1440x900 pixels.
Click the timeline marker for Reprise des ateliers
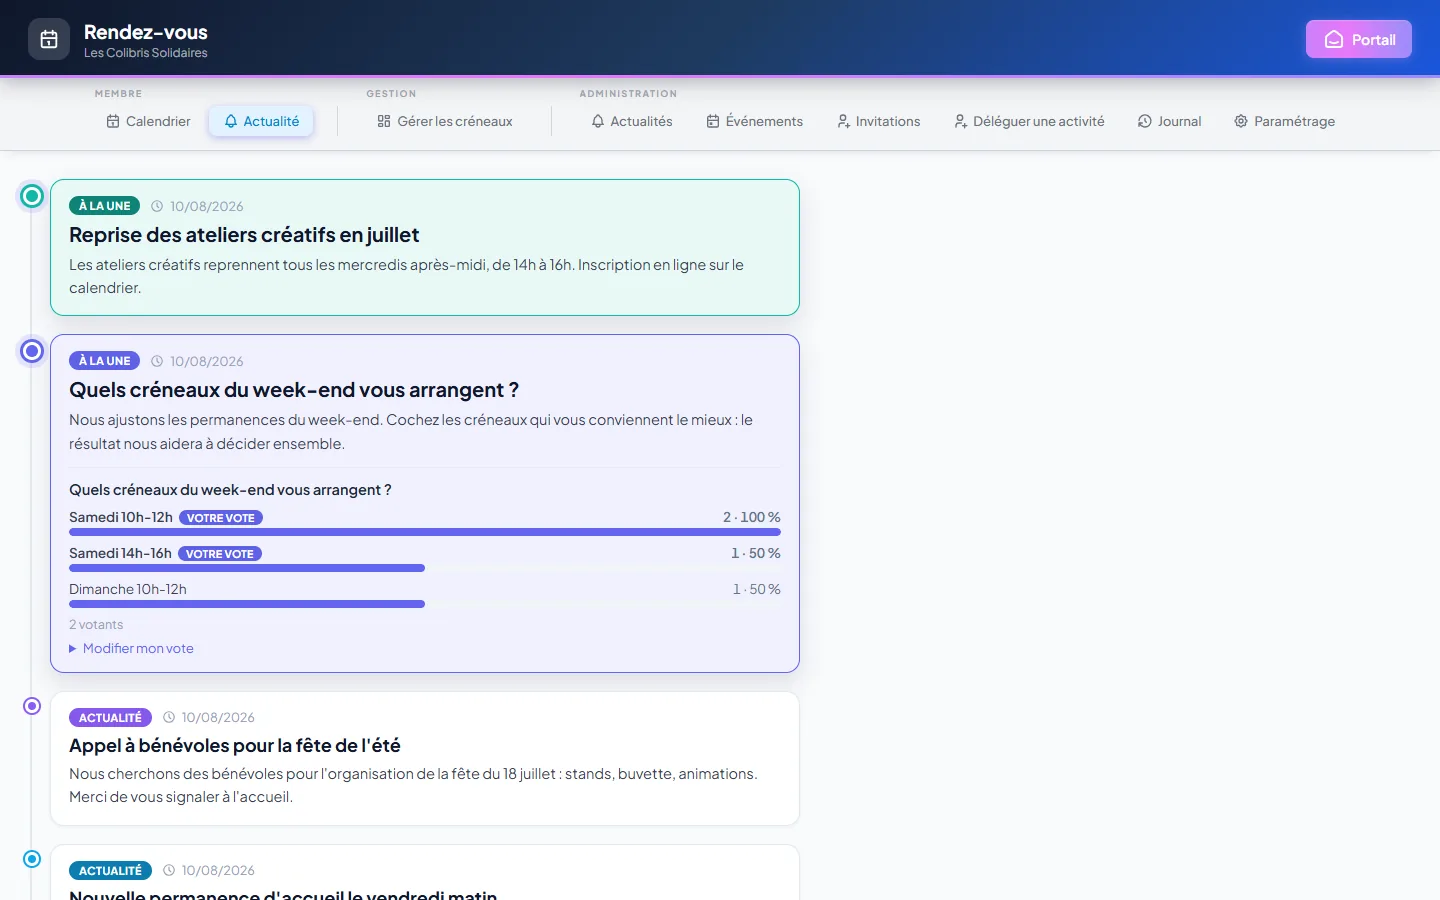tap(32, 196)
